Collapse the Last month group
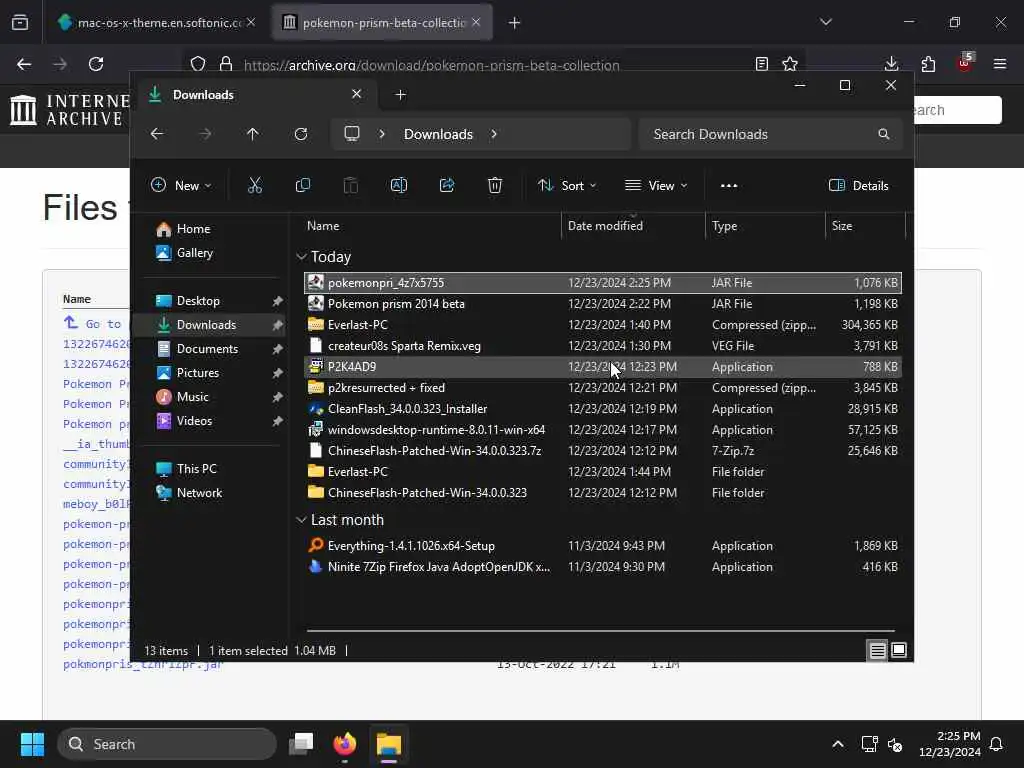Viewport: 1024px width, 768px height. pos(301,520)
